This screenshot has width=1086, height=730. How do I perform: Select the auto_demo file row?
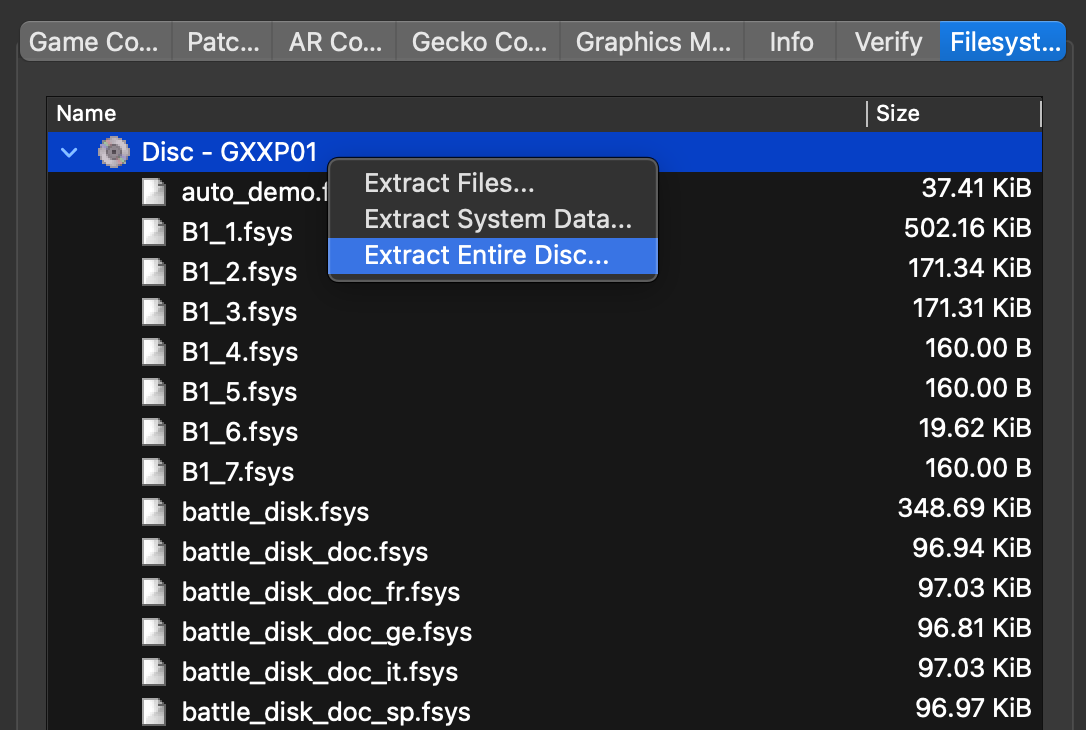click(x=544, y=192)
